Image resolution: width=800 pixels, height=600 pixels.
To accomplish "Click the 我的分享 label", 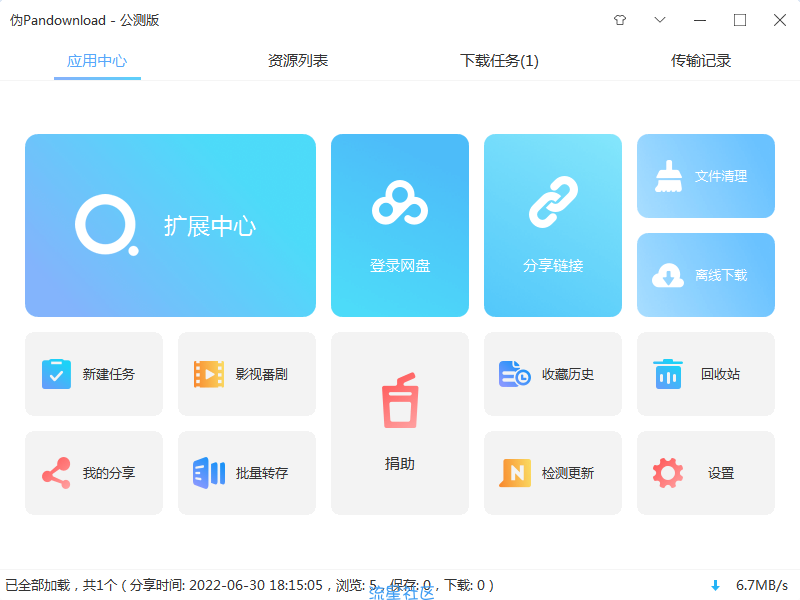I will [109, 473].
